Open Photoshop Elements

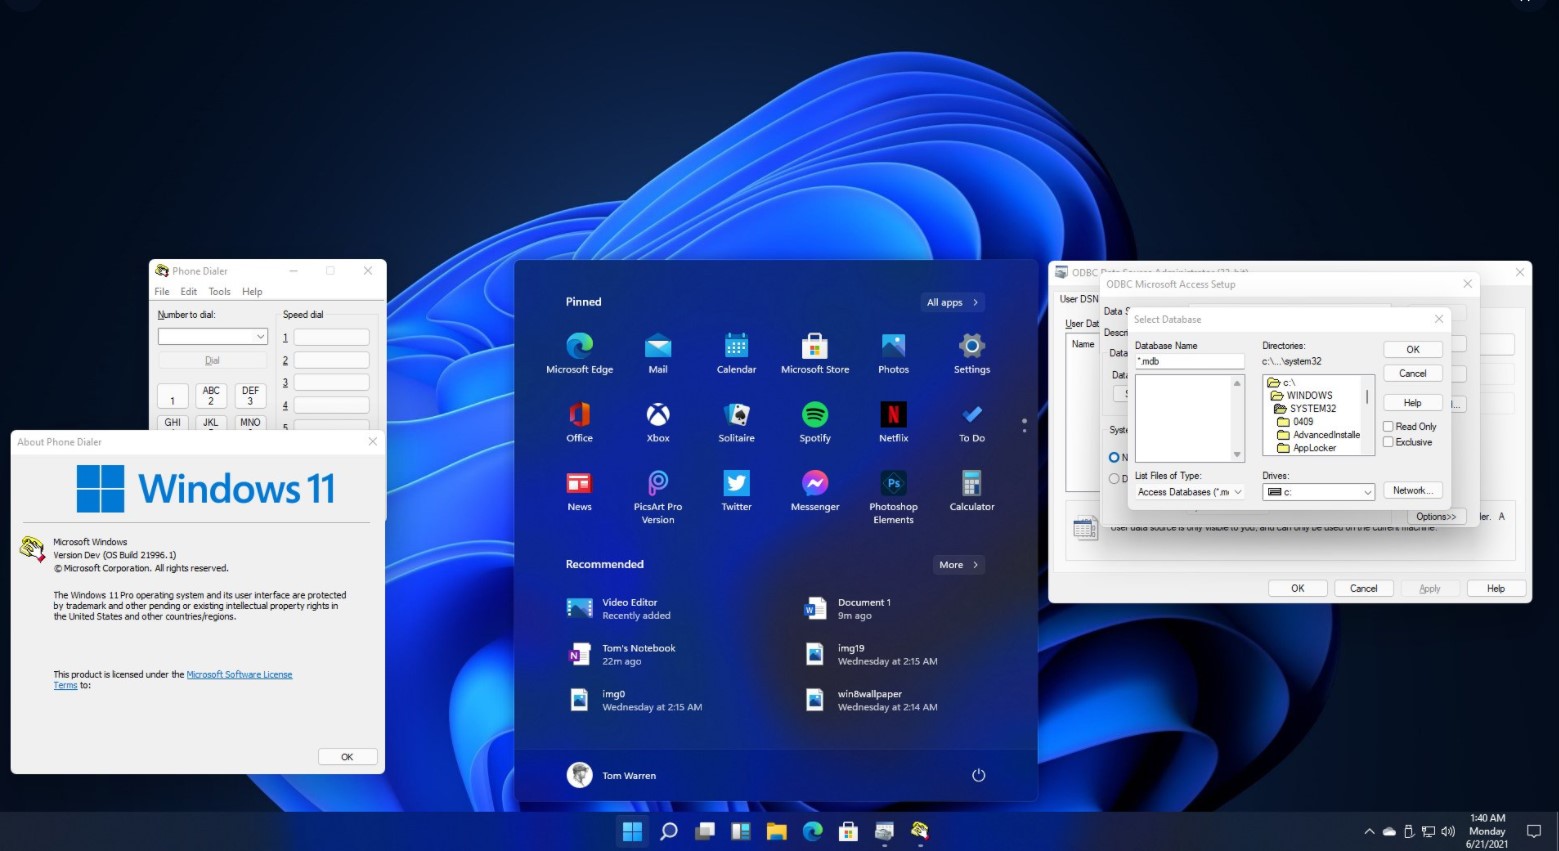coord(893,497)
